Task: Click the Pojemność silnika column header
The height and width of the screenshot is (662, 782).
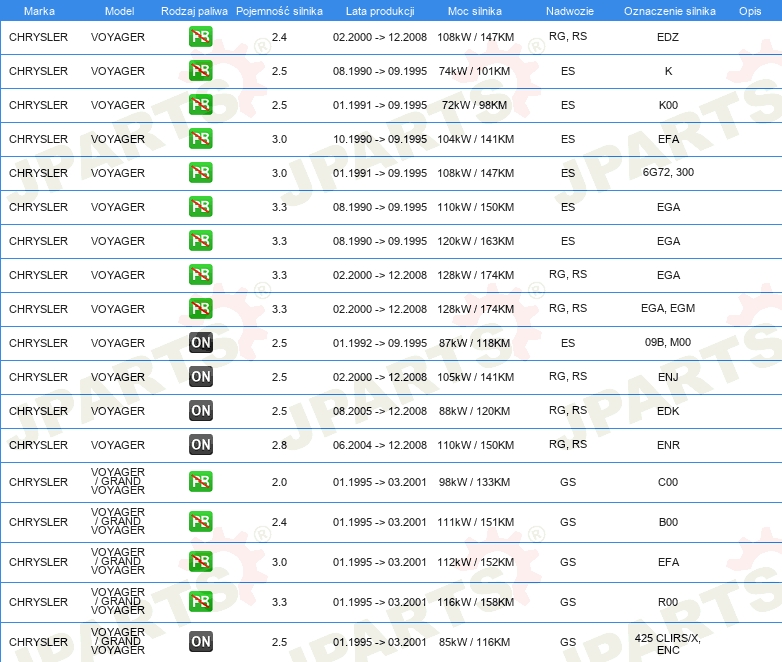Action: [279, 10]
